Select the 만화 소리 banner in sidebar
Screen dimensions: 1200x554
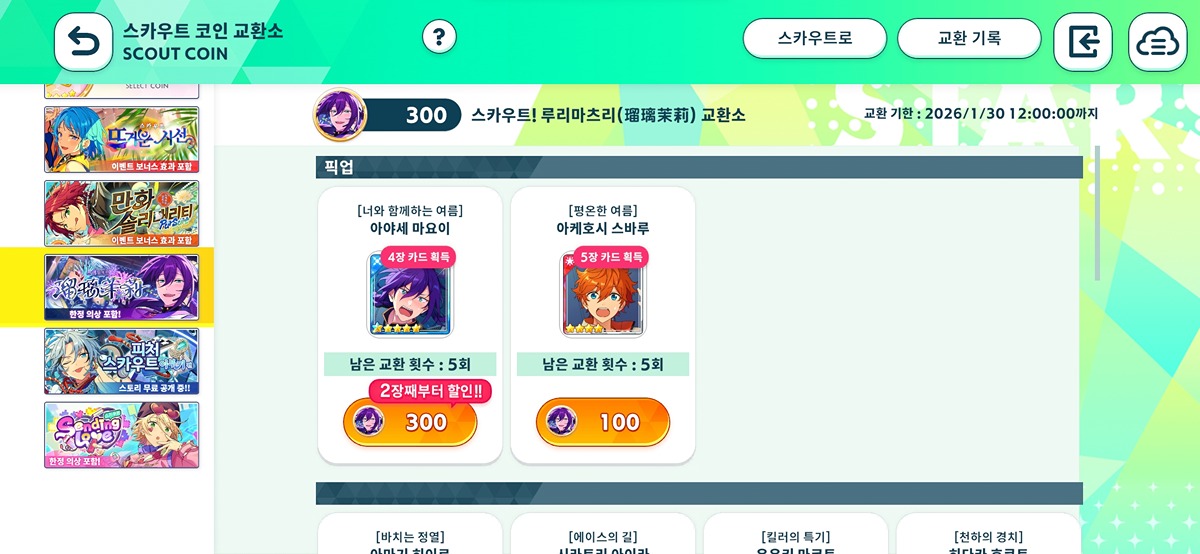[x=122, y=214]
